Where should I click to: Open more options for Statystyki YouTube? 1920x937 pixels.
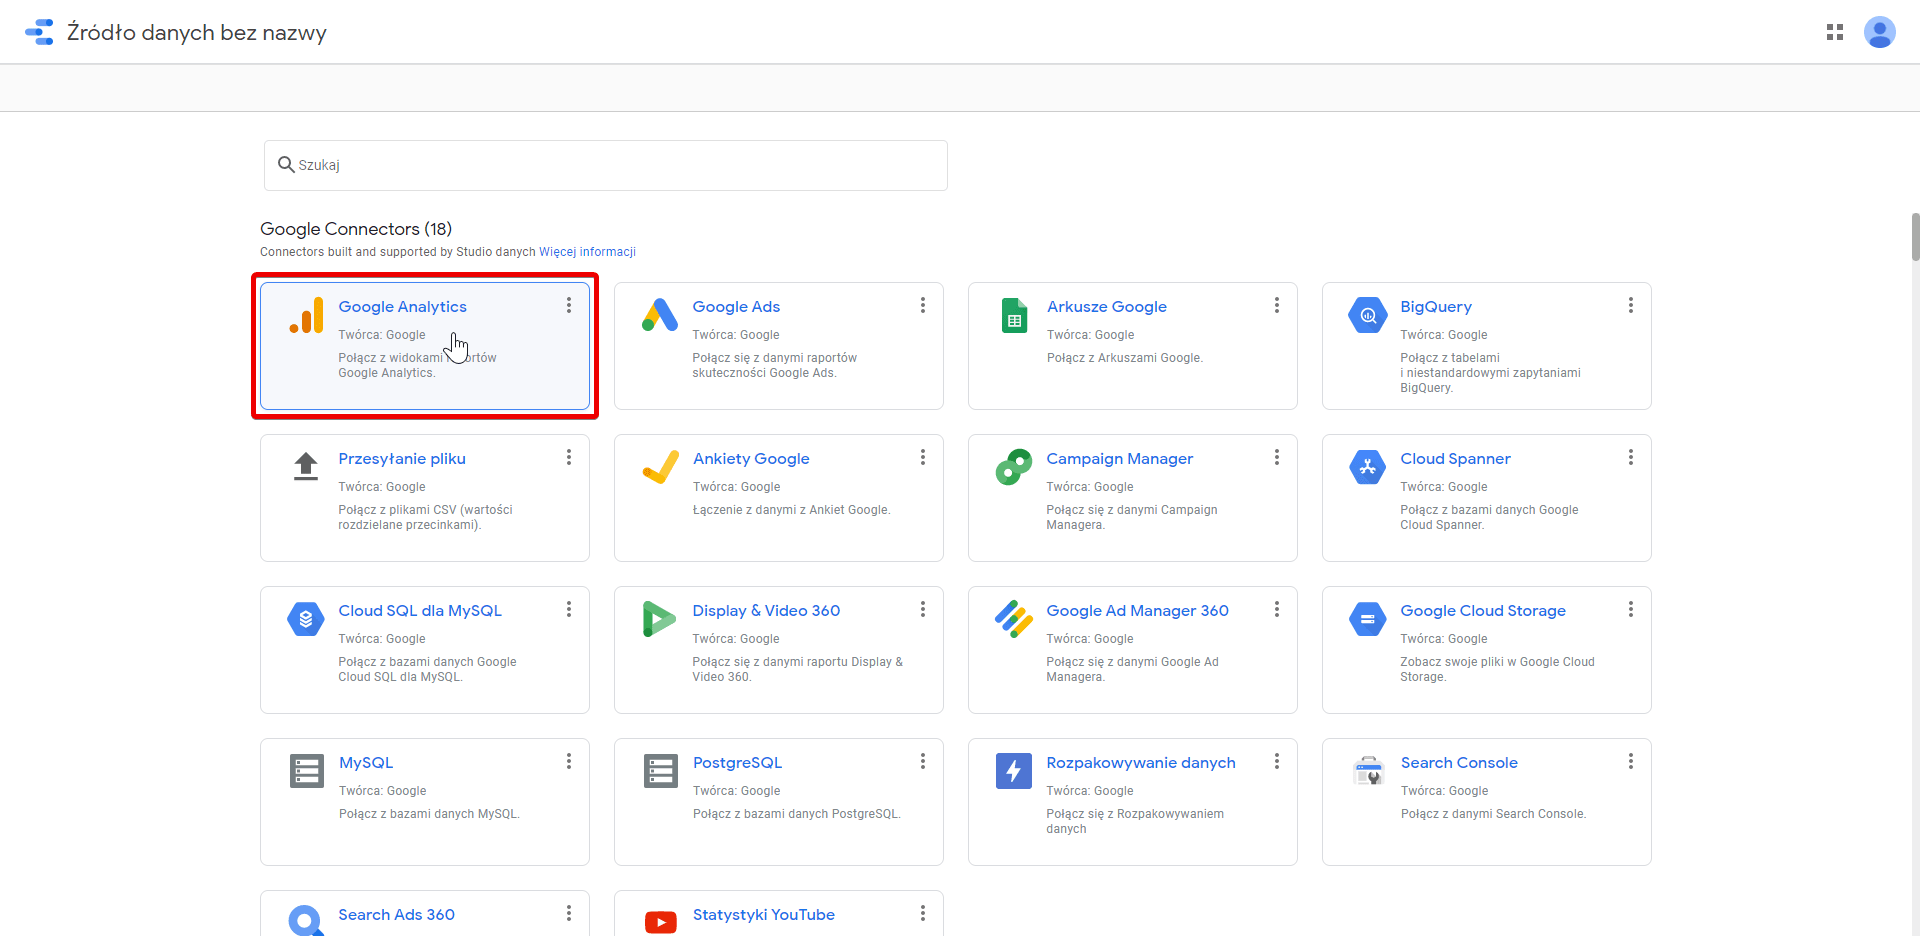[923, 913]
